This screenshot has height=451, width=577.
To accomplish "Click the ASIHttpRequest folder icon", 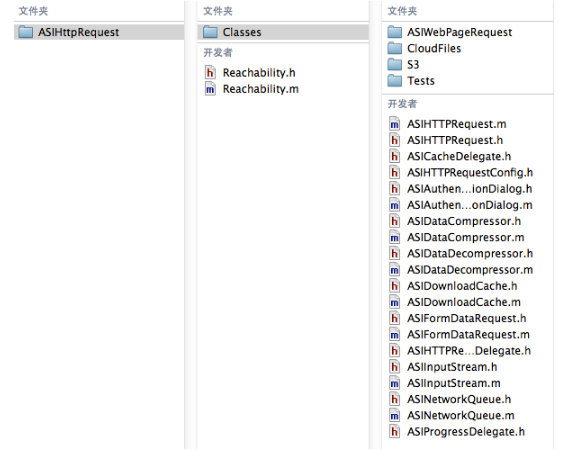I will 26,32.
